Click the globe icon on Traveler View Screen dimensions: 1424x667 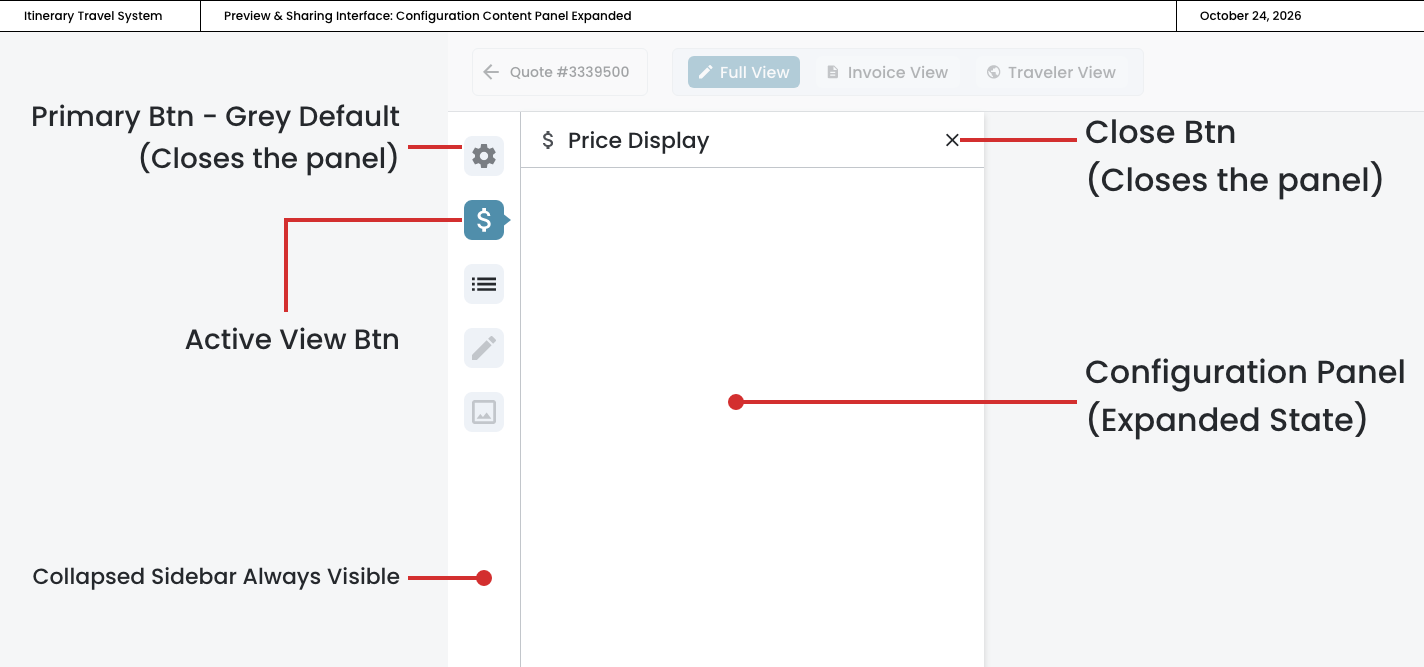pyautogui.click(x=993, y=72)
